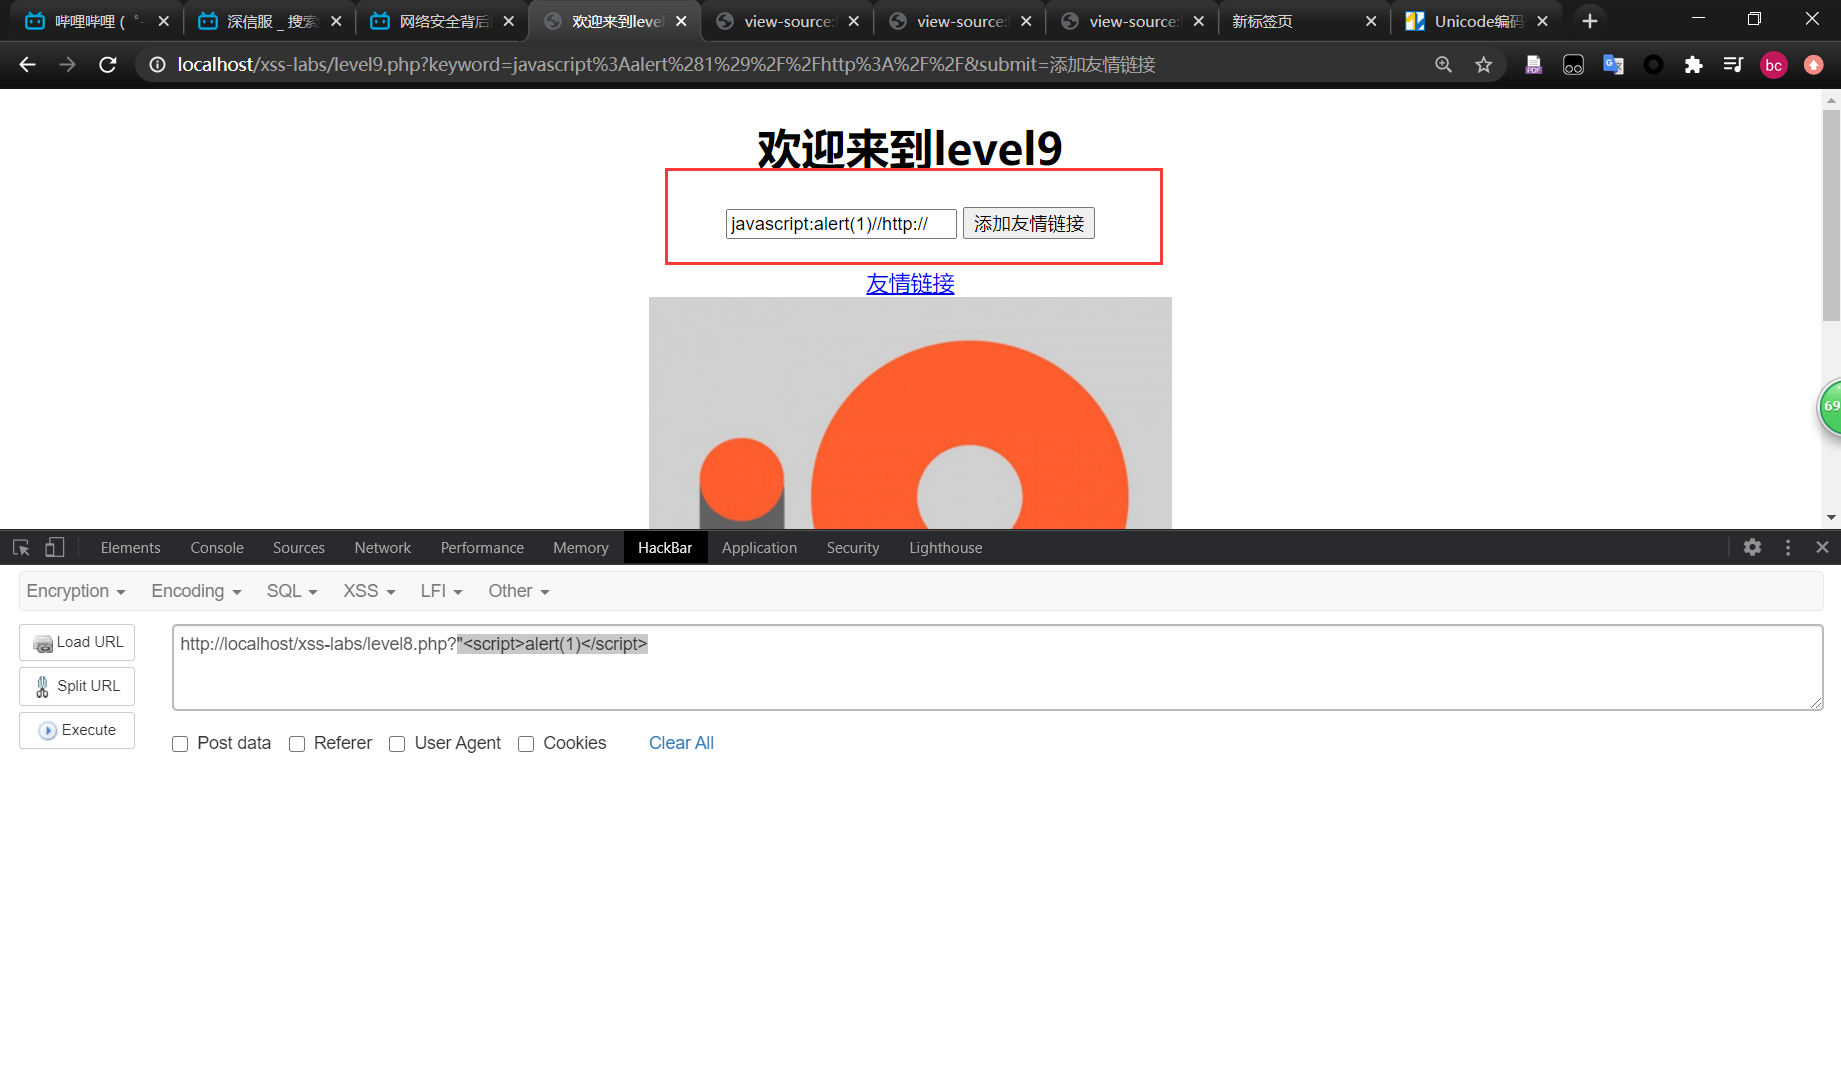Submit with 添加友情链接 button
1841x1080 pixels.
1029,224
